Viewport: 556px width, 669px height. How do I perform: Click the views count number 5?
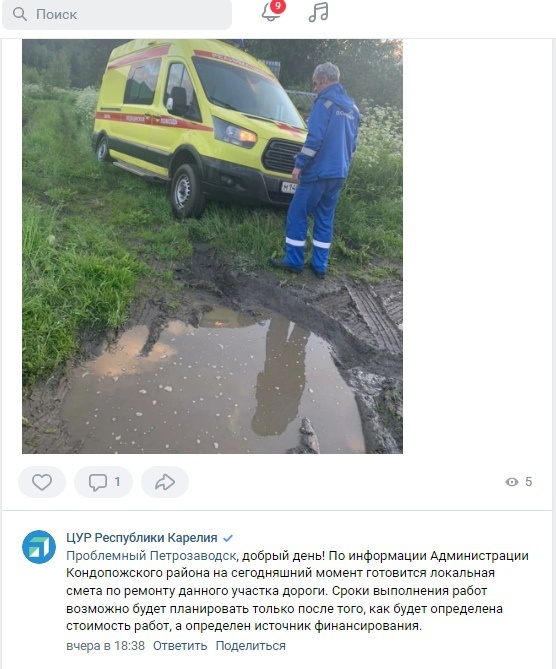tap(528, 482)
